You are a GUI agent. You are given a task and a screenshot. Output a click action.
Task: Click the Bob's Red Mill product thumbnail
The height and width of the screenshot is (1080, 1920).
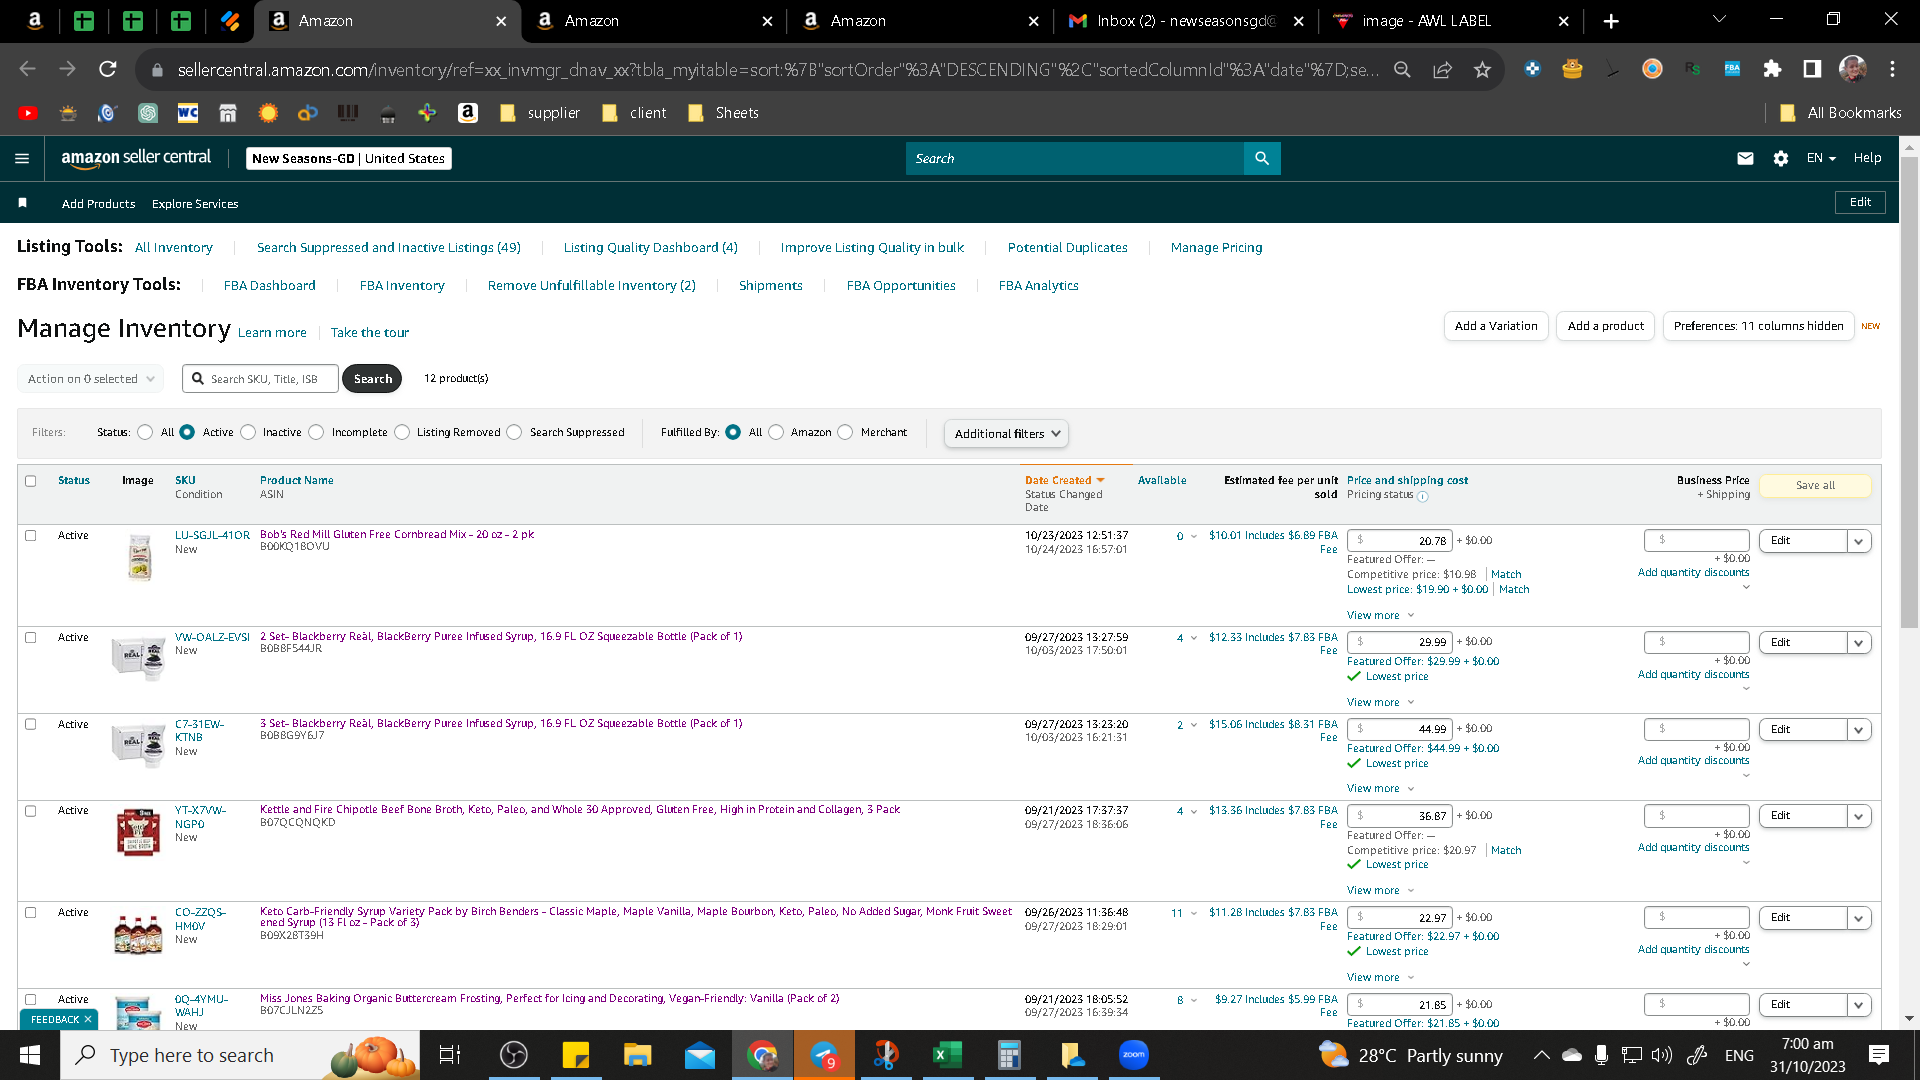(x=139, y=558)
